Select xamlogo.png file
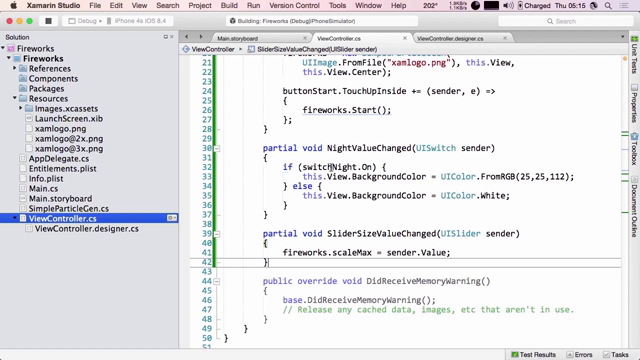 pos(60,129)
